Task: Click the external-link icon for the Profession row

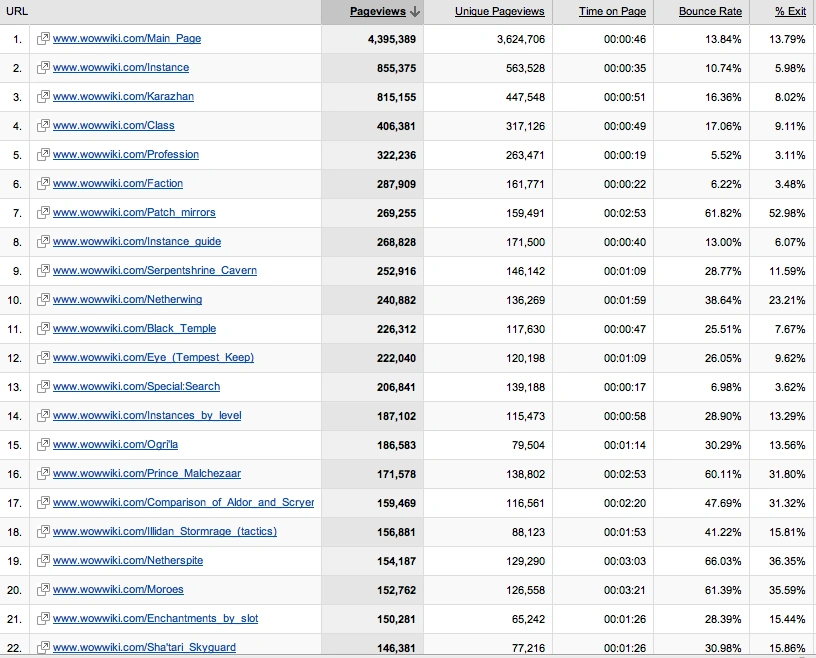Action: (43, 155)
